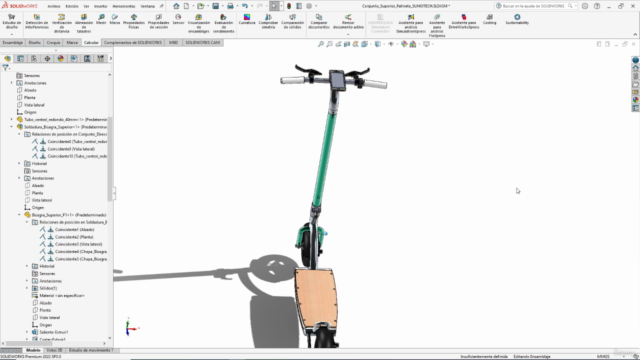Select the Modelo bottom tab
Viewport: 640px width, 360px height.
33,350
